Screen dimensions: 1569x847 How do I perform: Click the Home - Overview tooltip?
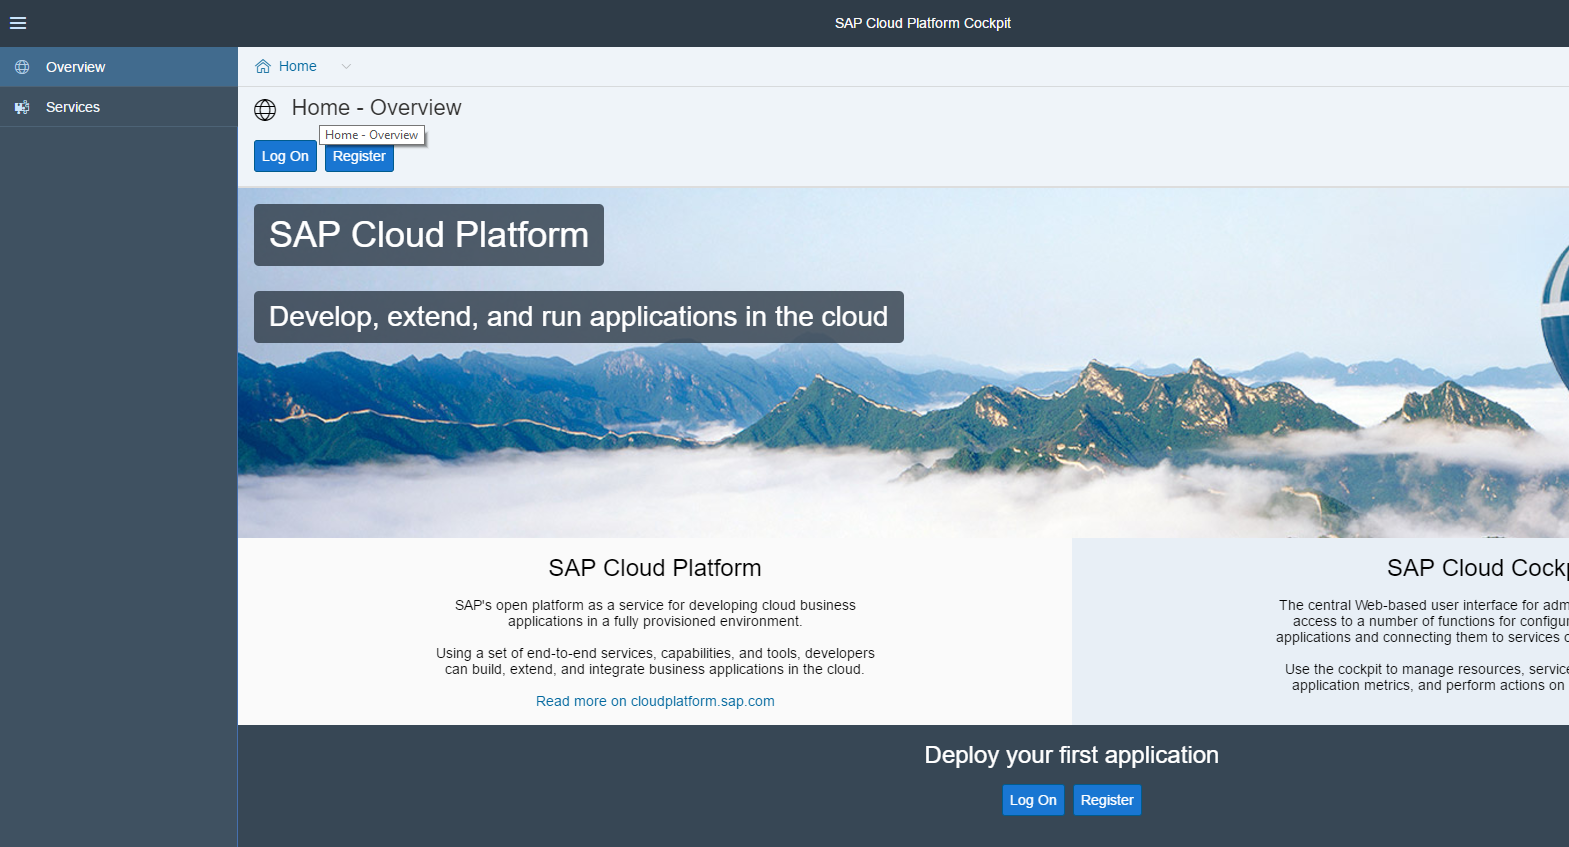tap(372, 135)
